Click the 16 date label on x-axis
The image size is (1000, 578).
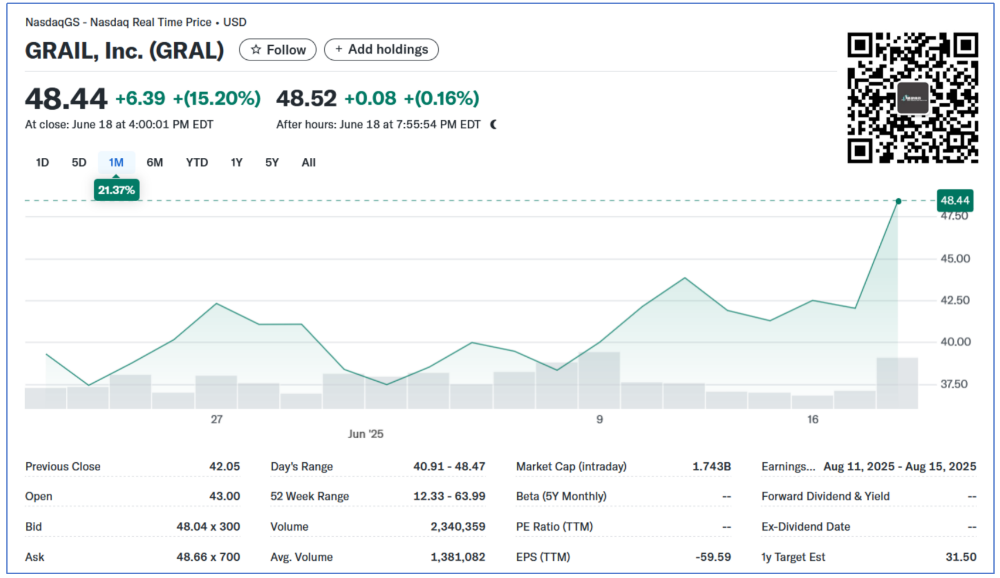point(812,419)
